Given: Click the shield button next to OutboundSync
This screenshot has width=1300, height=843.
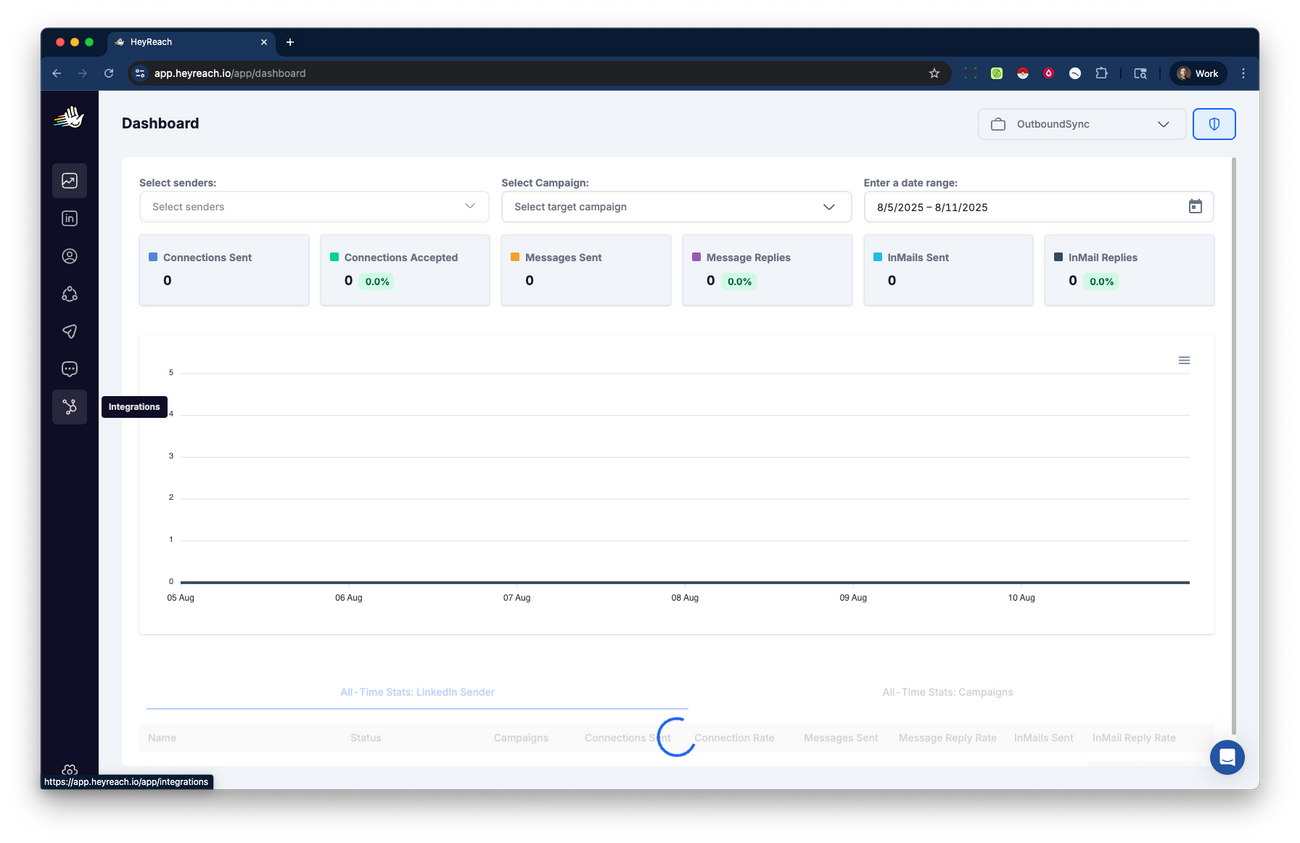Looking at the screenshot, I should 1213,123.
